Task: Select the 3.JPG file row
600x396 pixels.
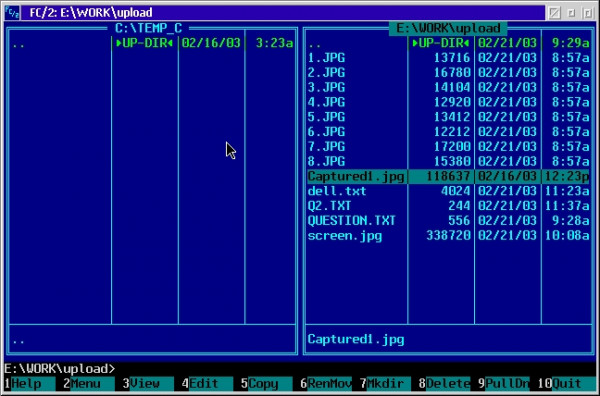Action: pos(448,87)
